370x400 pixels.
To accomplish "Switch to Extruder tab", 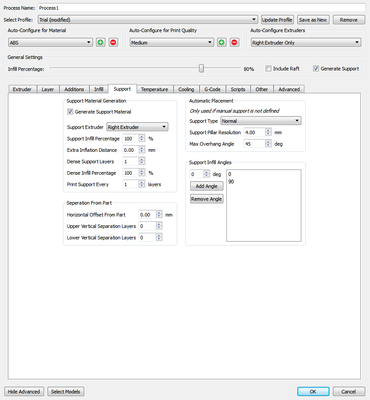I will pyautogui.click(x=22, y=89).
